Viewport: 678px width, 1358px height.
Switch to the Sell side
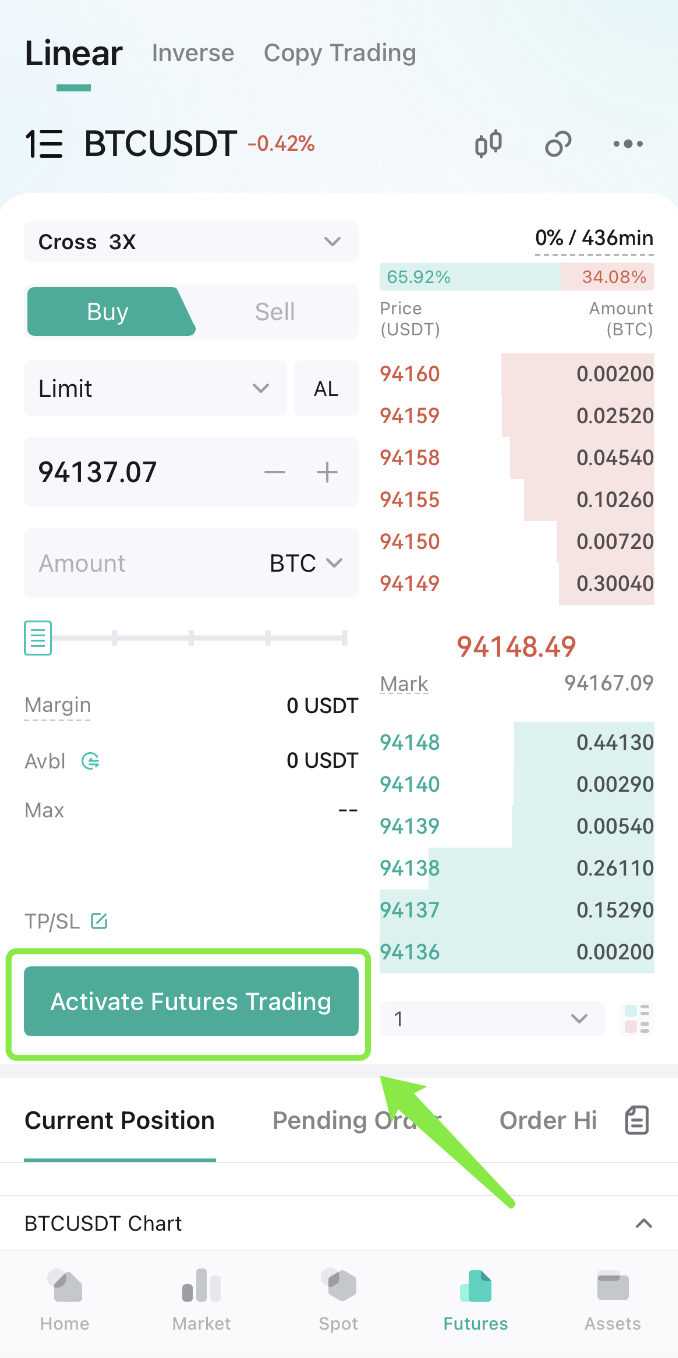coord(273,311)
